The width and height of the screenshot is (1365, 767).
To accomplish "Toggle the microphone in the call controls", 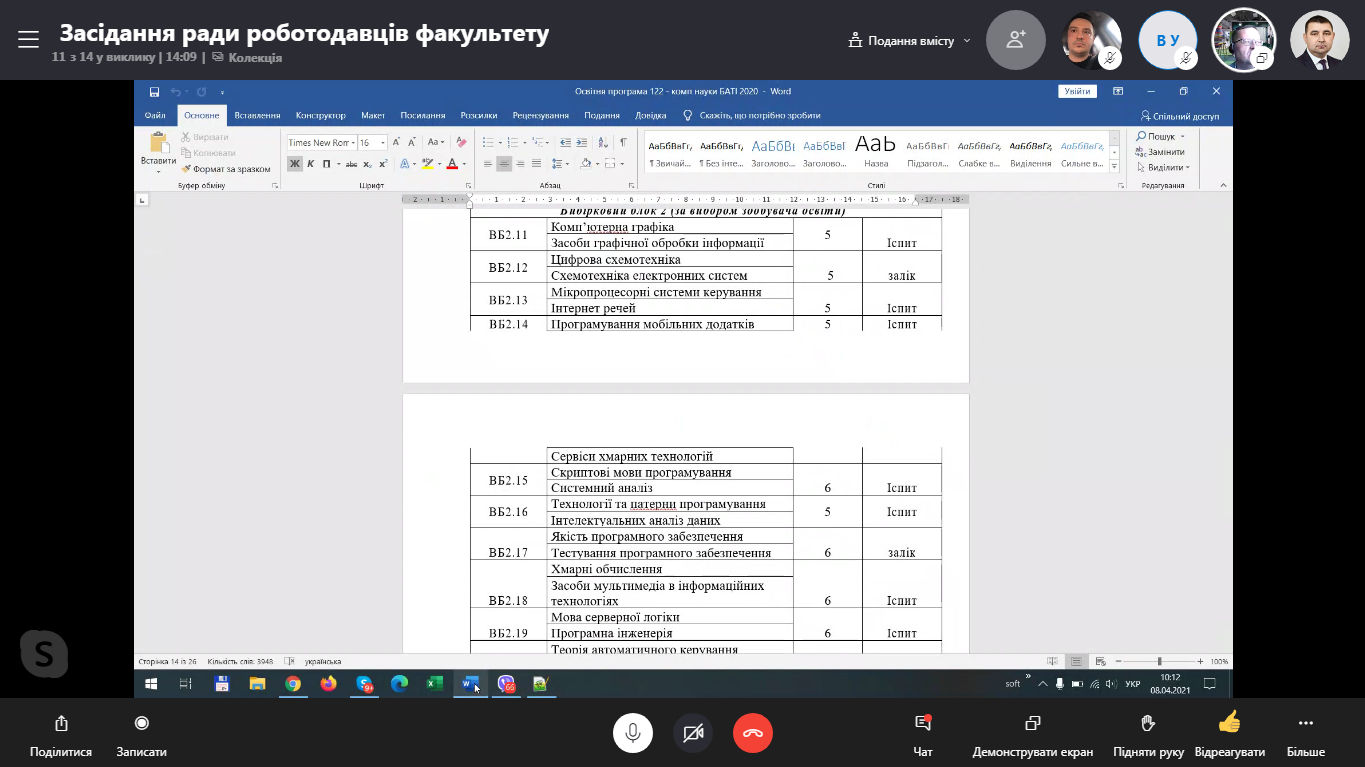I will click(x=633, y=734).
